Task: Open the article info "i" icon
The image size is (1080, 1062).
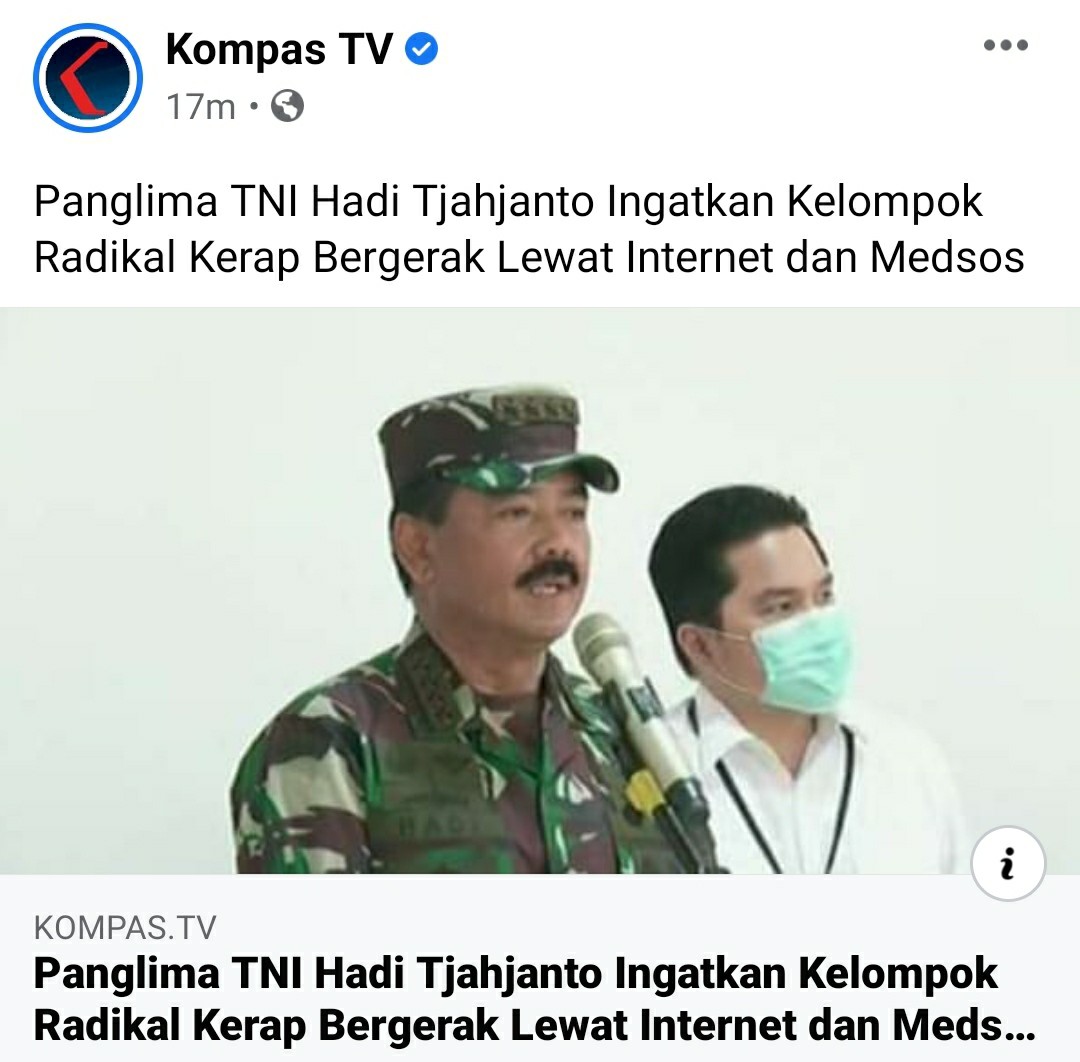Action: coord(1008,864)
